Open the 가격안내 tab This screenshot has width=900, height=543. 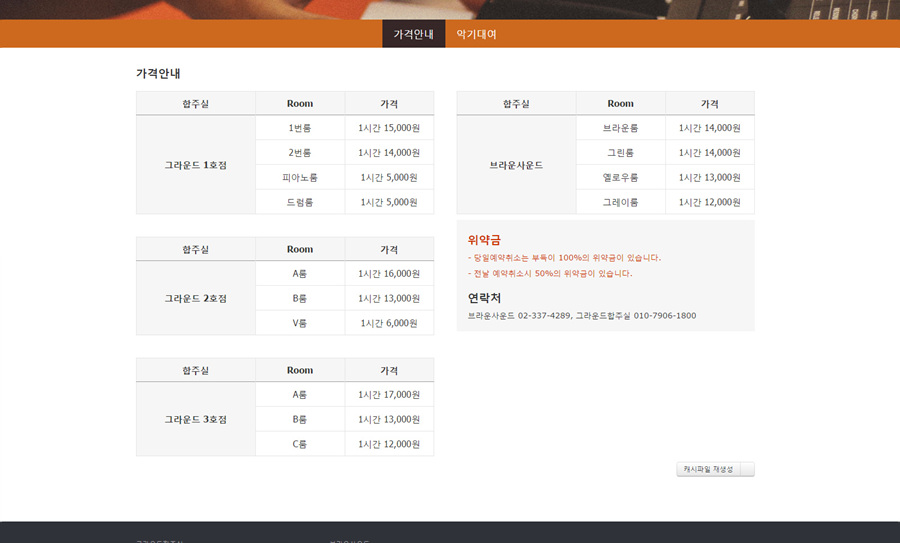pos(413,34)
